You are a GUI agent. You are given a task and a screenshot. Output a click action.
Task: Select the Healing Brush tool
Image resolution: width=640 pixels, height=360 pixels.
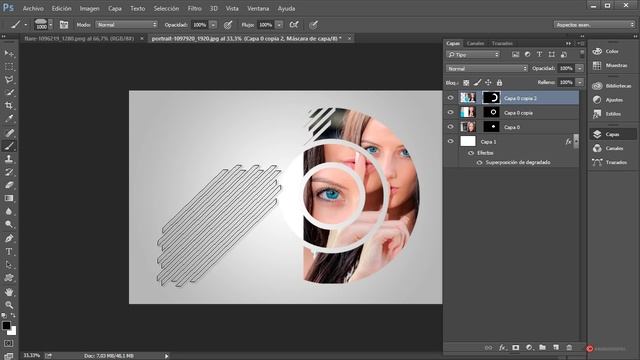tap(9, 133)
